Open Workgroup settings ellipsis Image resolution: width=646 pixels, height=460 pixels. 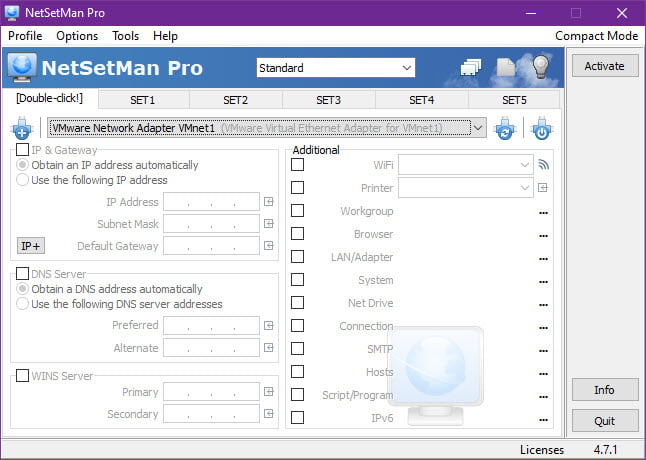[543, 213]
